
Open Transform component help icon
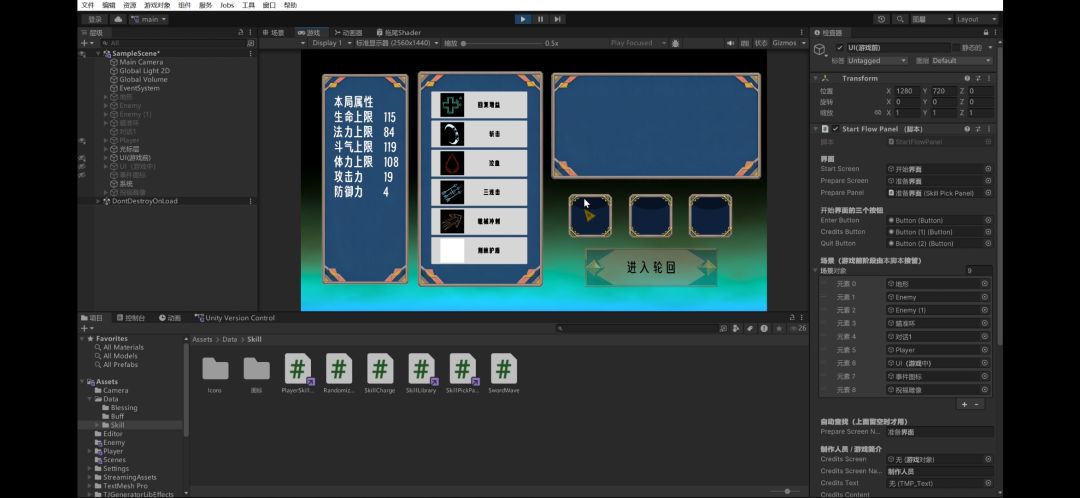click(x=967, y=79)
